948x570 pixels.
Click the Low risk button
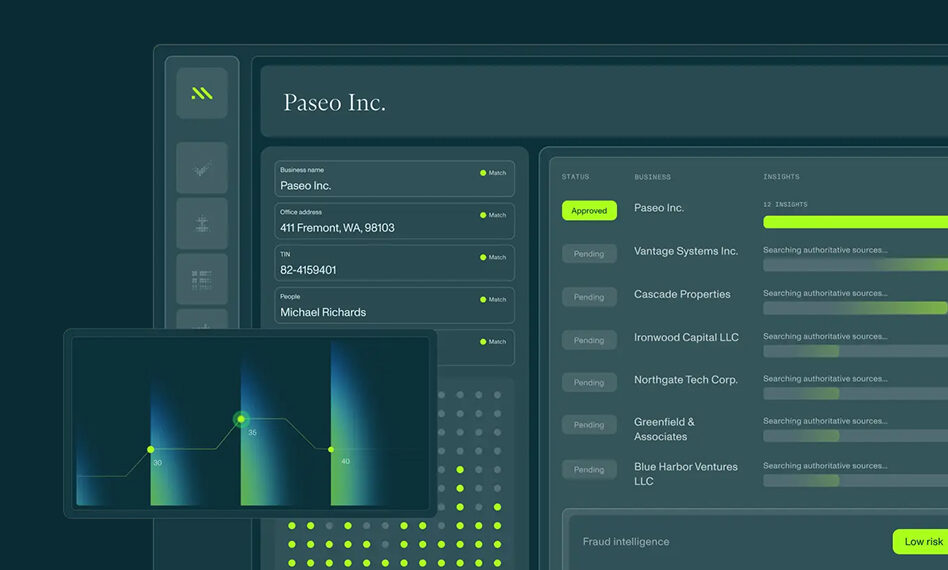click(x=921, y=542)
